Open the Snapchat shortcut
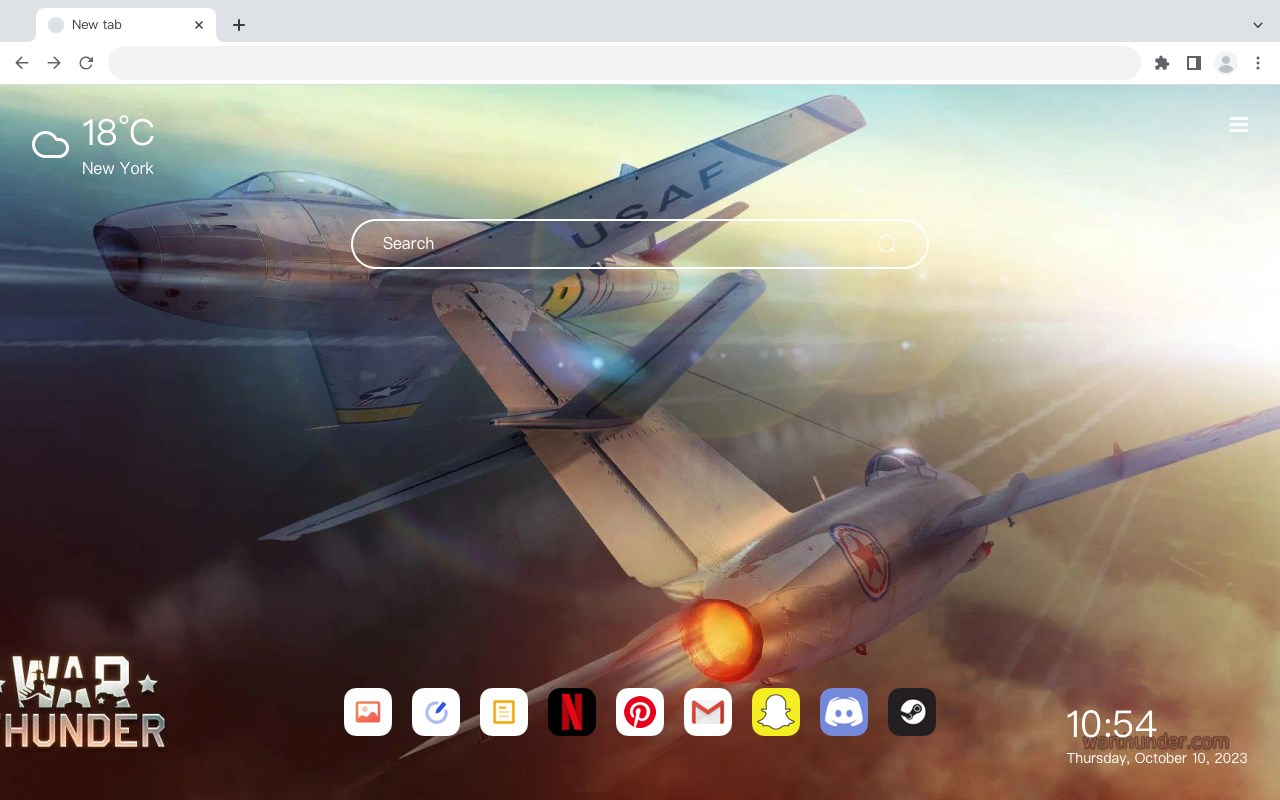1280x800 pixels. 776,712
